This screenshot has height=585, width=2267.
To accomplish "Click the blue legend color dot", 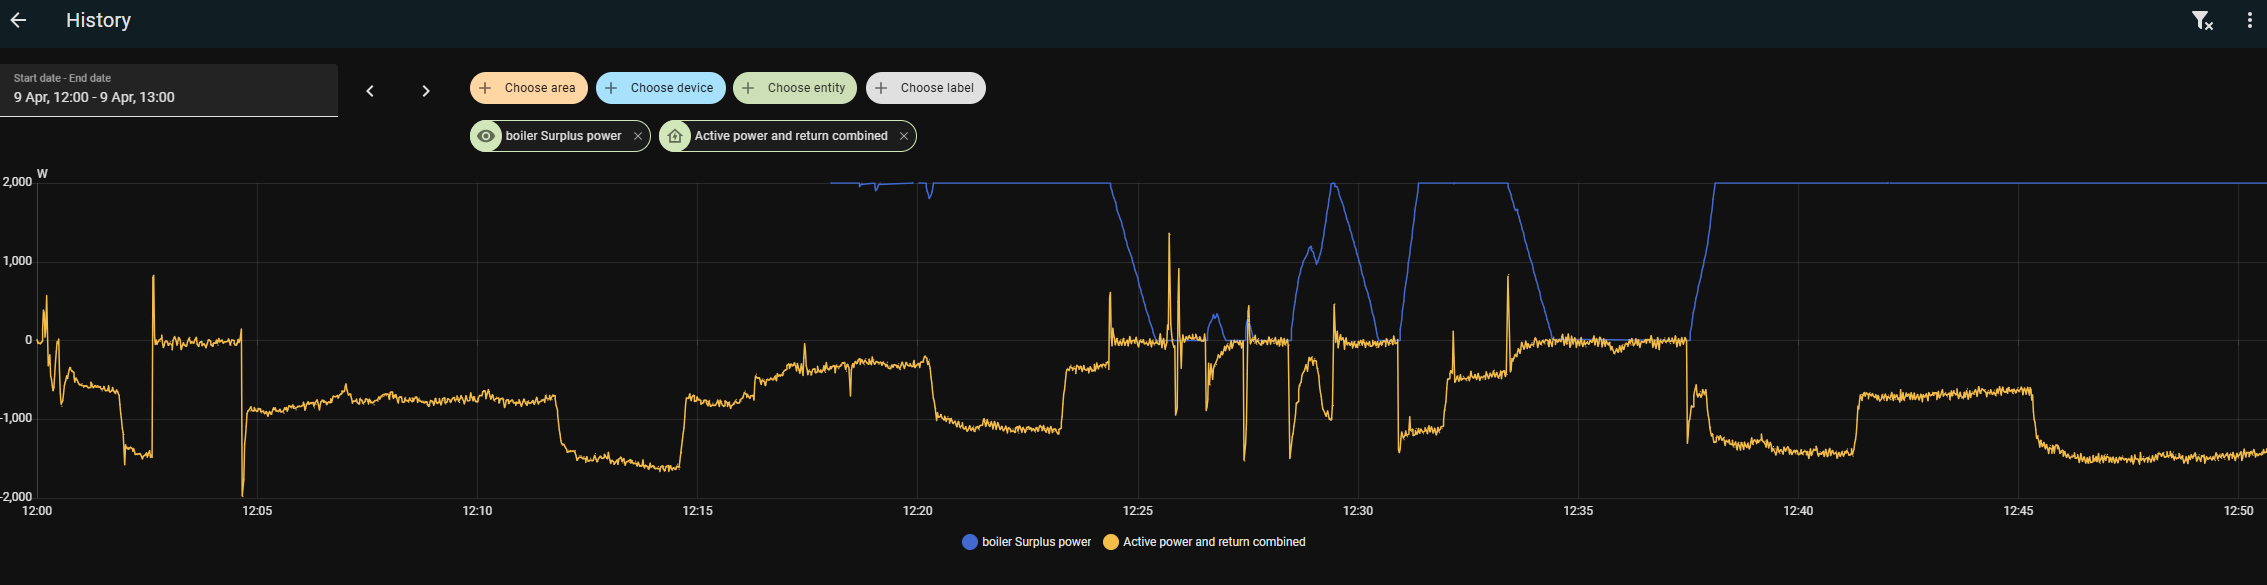I will point(970,542).
